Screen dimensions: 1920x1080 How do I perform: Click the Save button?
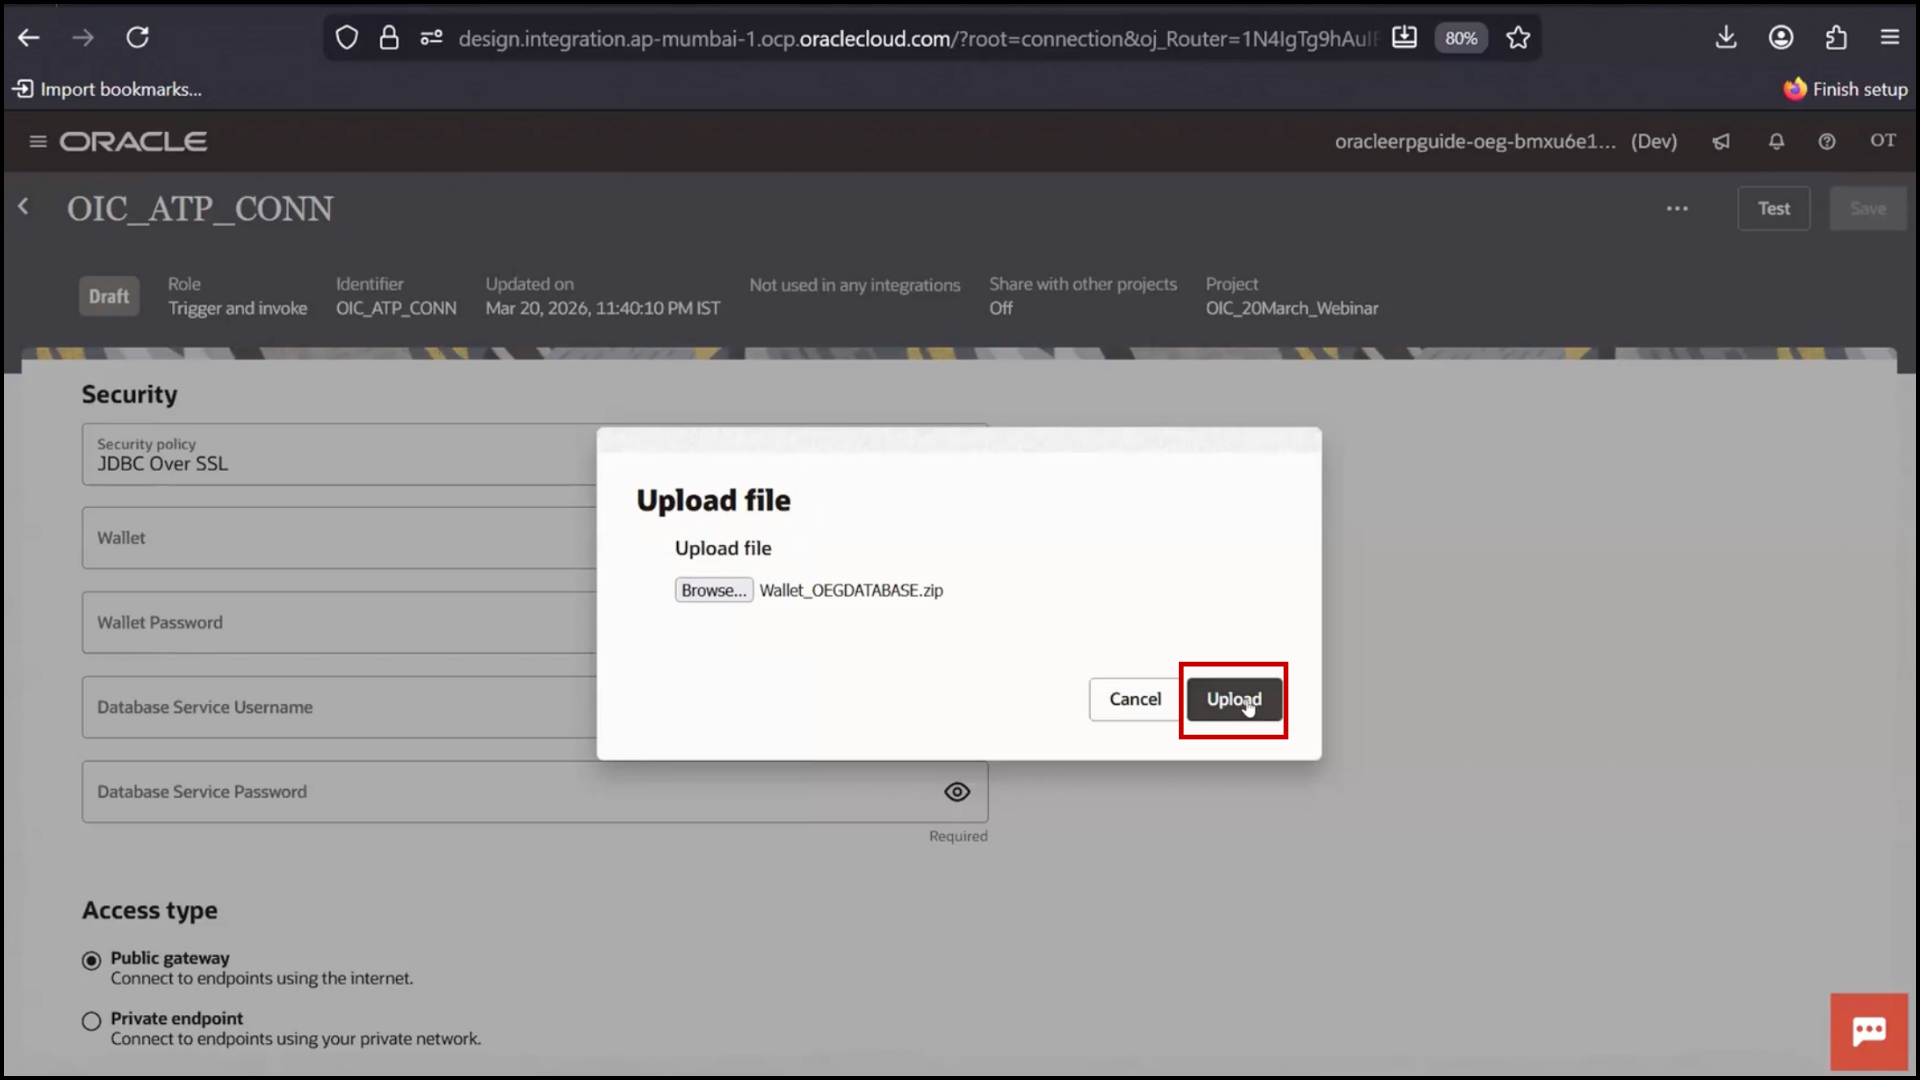click(1867, 208)
